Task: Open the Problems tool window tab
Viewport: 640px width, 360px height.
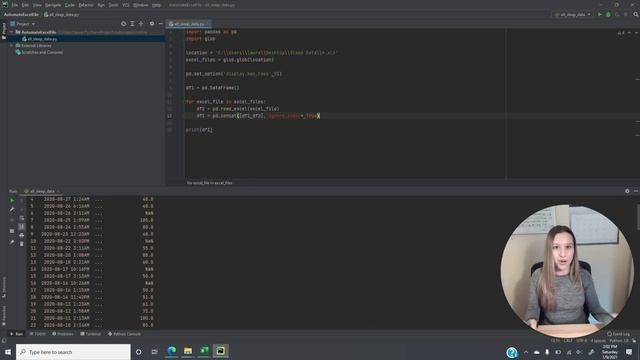Action: click(63, 334)
